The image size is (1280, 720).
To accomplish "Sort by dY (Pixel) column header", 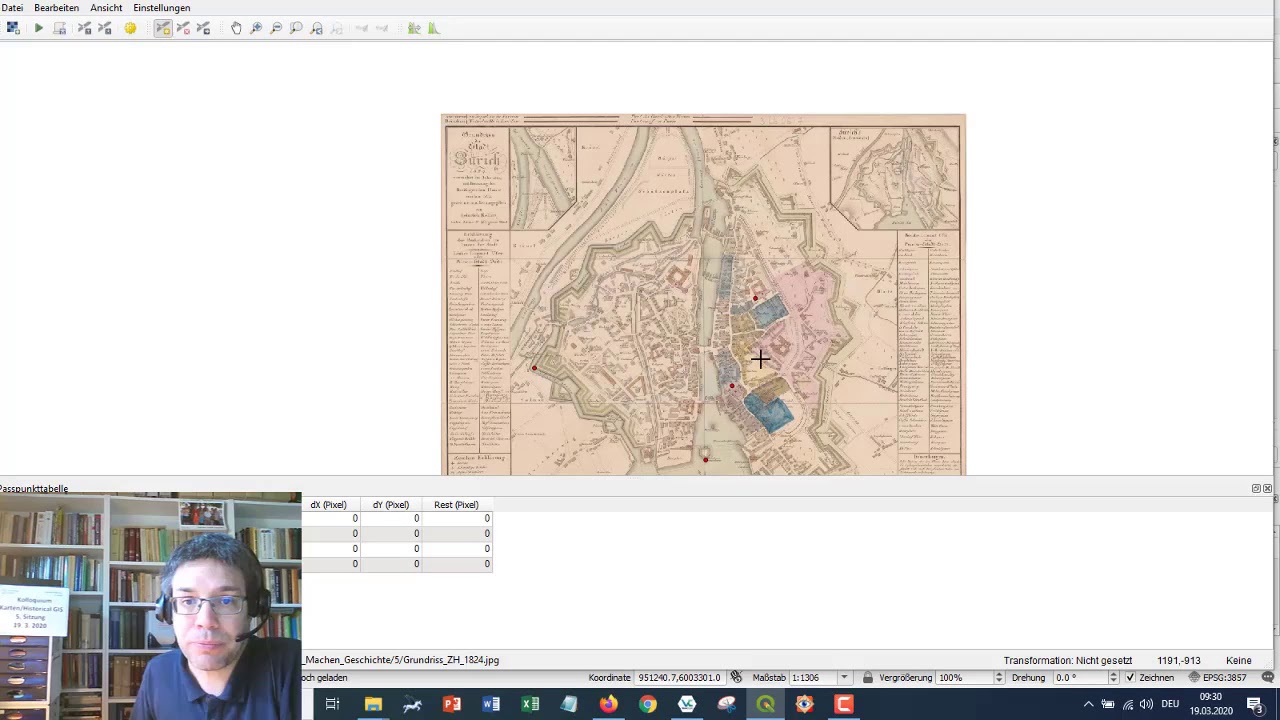I will (x=391, y=505).
